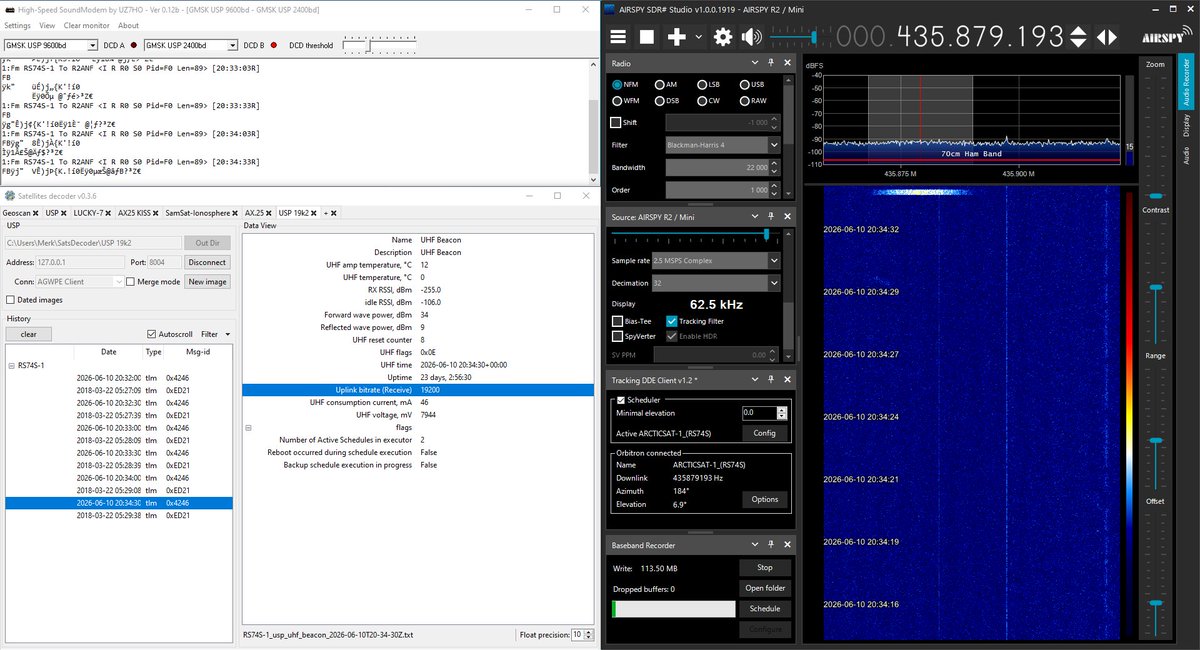Toggle the Scheduler checkbox in Tracking DDE
The width and height of the screenshot is (1200, 650).
point(621,399)
